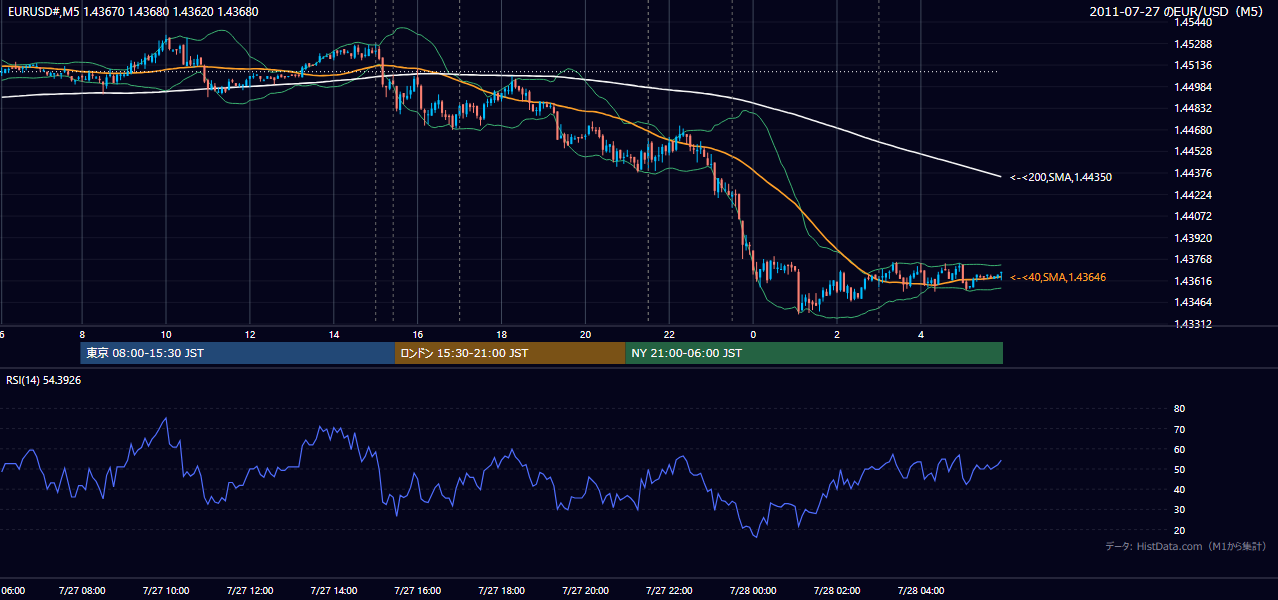The image size is (1278, 600).
Task: Click price axis label 1.45136
Action: click(x=1194, y=65)
